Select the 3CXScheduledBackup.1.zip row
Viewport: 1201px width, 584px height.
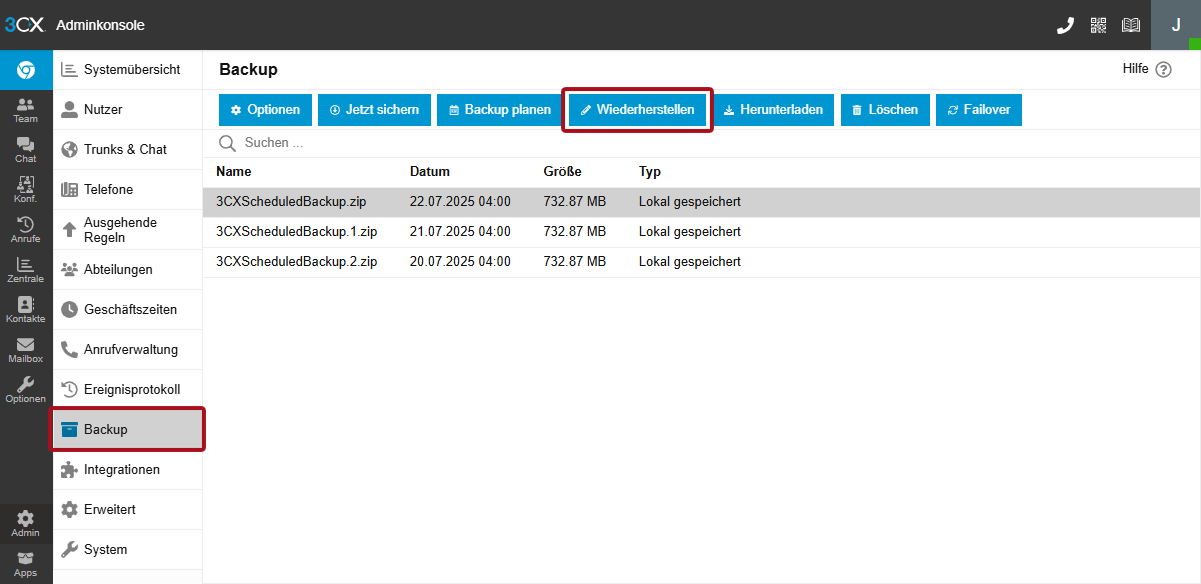click(297, 232)
